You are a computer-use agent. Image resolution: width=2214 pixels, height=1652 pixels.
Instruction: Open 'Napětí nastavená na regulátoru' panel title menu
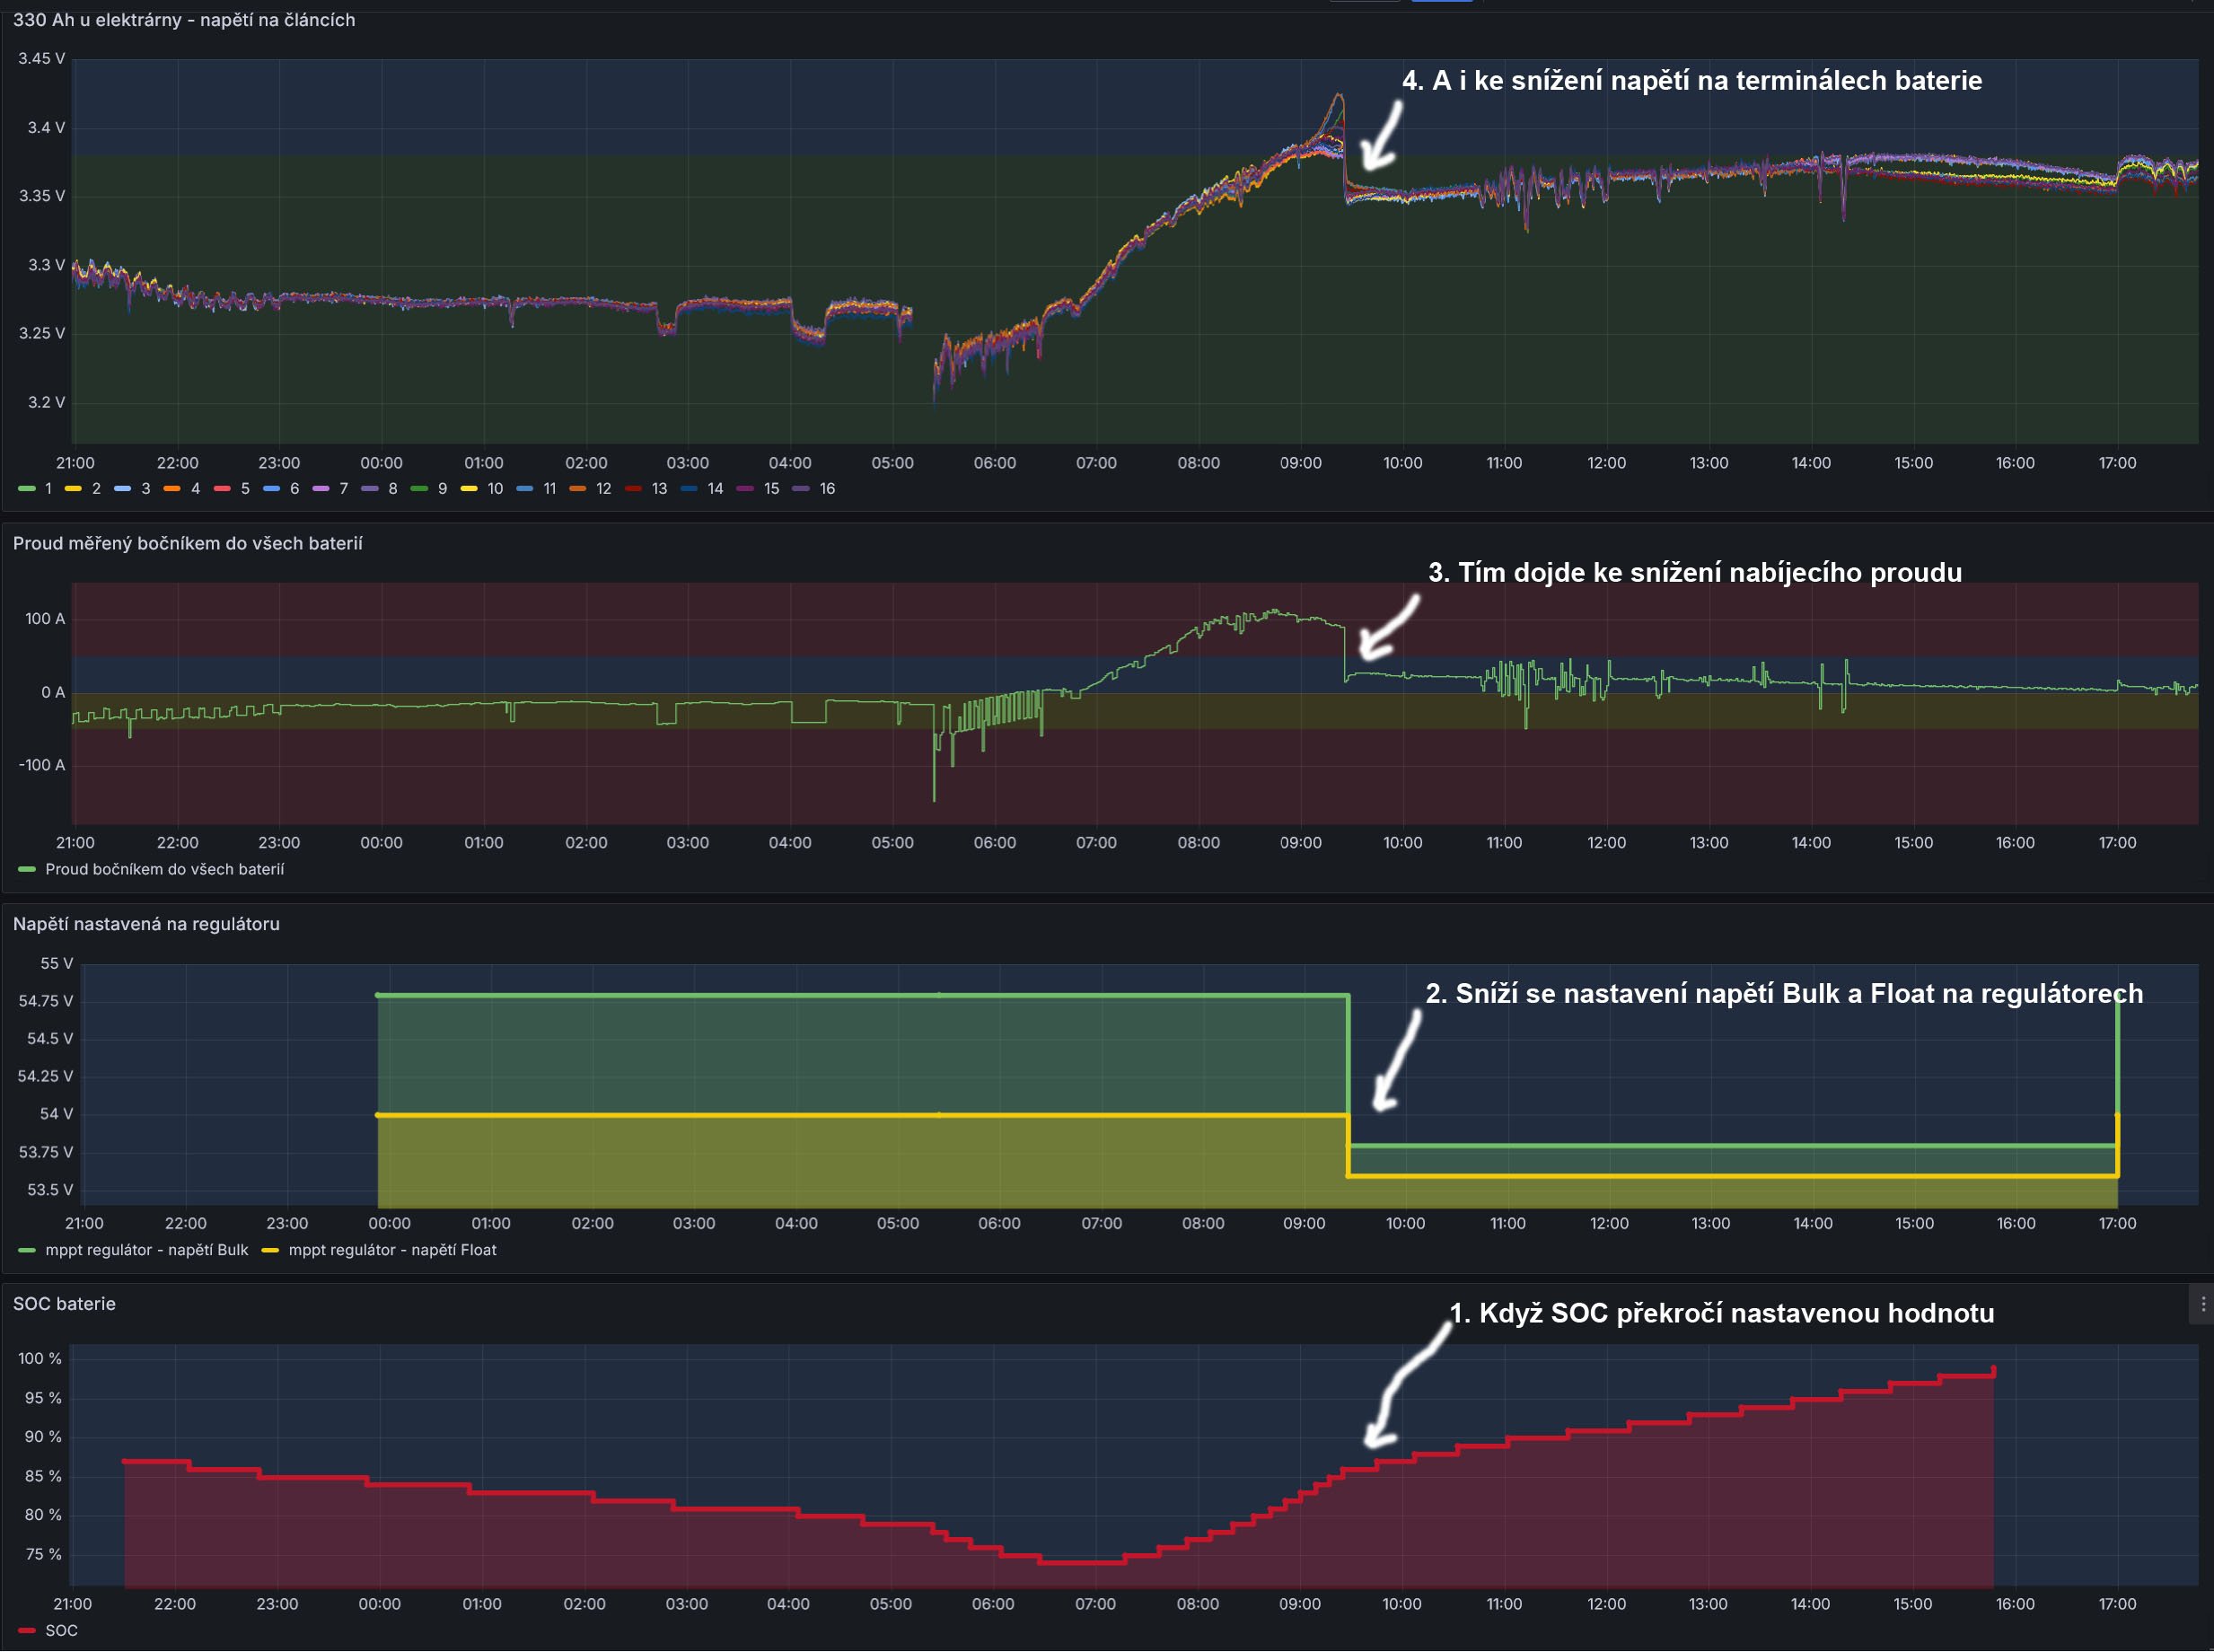146,924
